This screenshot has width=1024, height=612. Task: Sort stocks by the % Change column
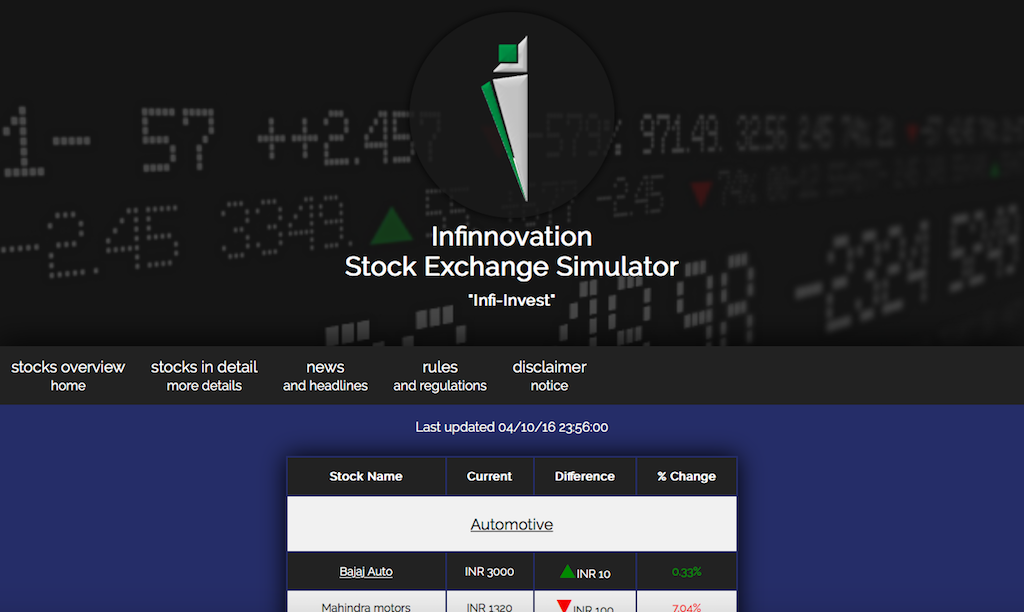tap(686, 476)
